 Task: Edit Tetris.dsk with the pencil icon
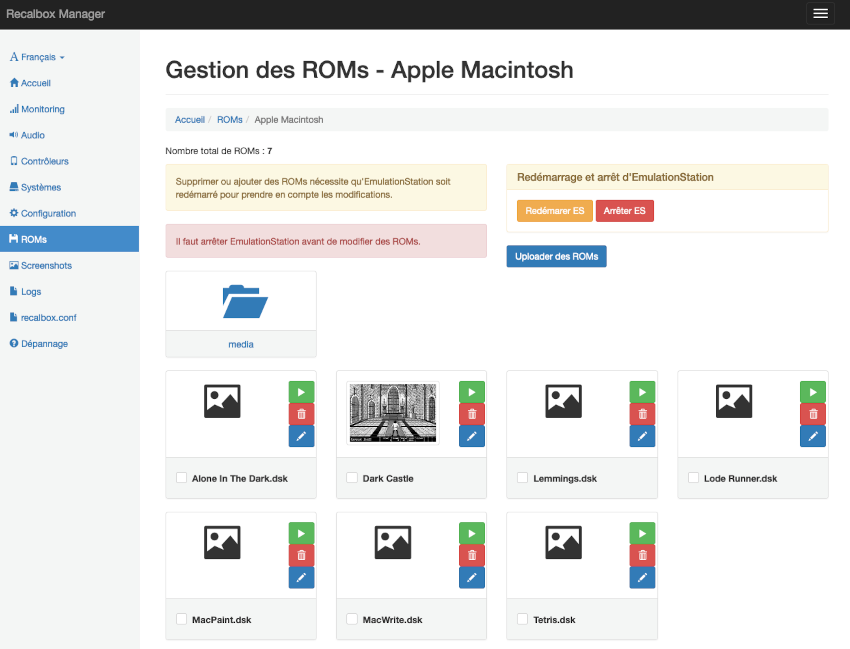point(642,577)
